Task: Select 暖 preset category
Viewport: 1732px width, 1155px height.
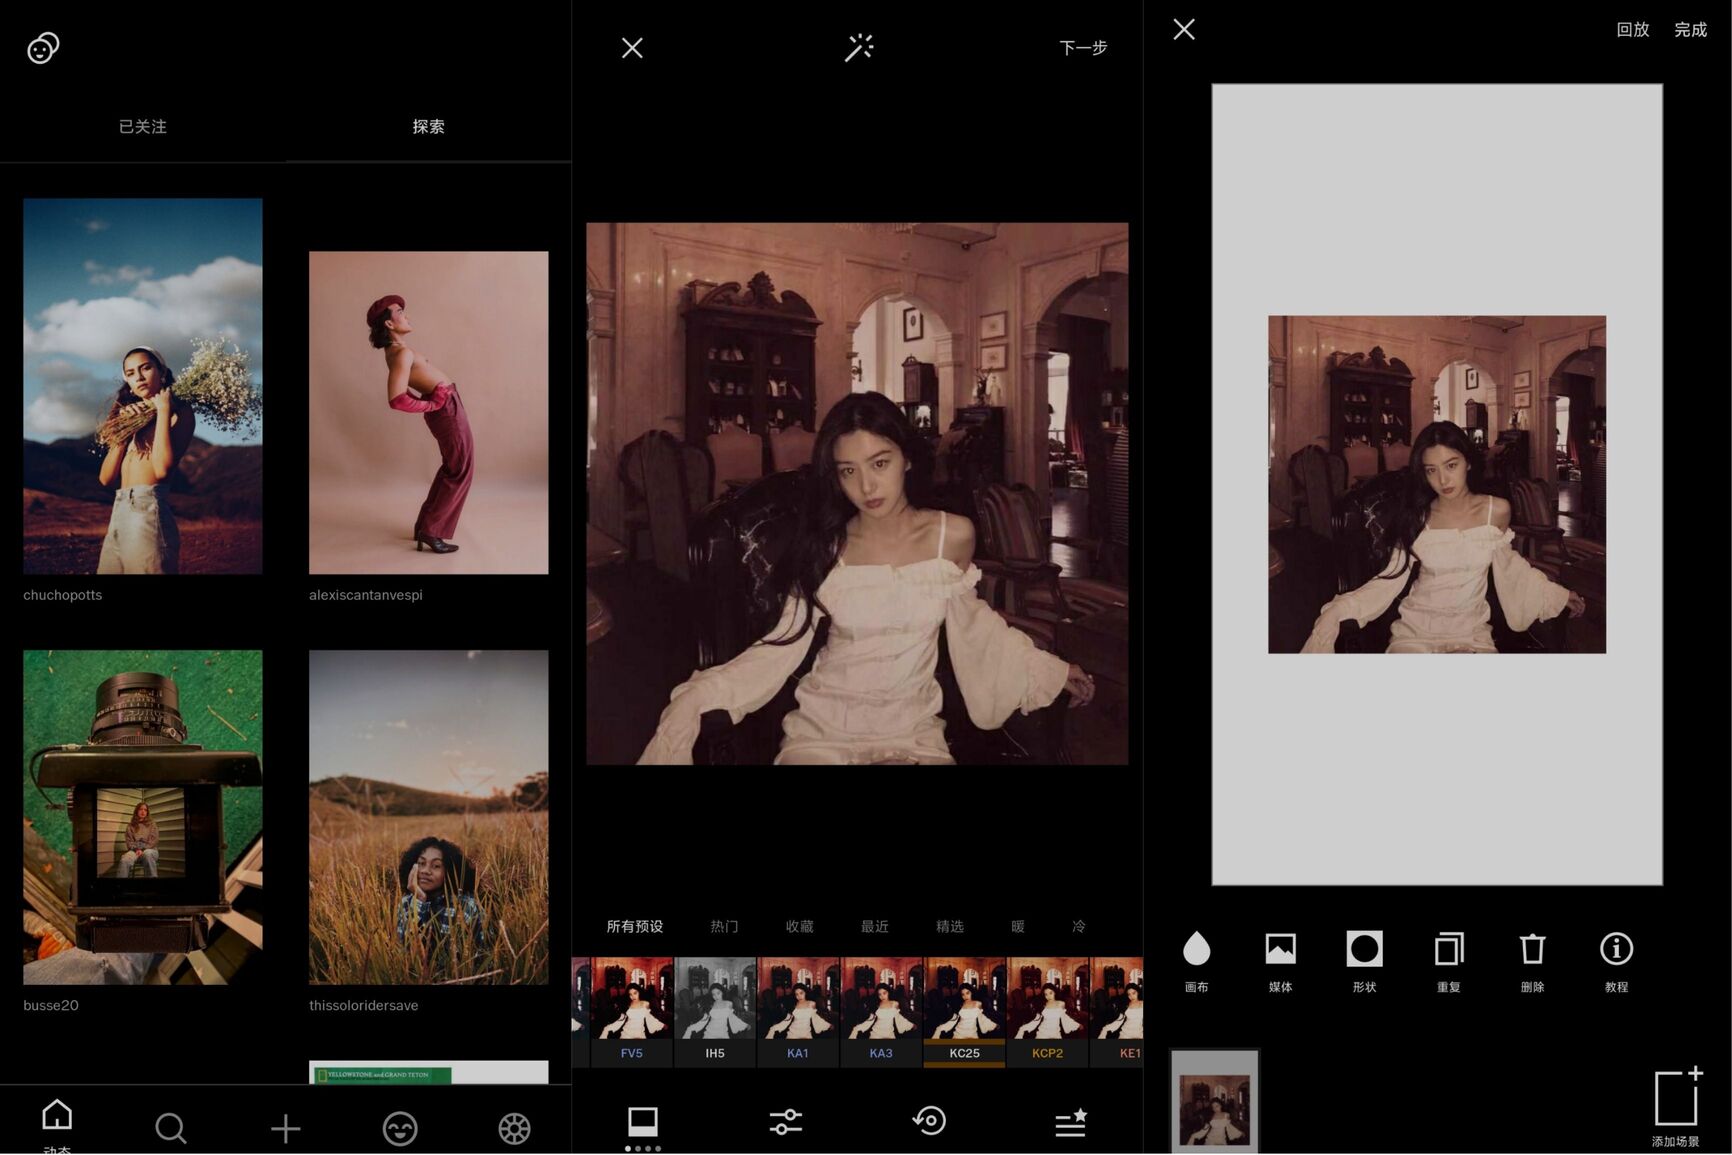Action: (x=1018, y=927)
